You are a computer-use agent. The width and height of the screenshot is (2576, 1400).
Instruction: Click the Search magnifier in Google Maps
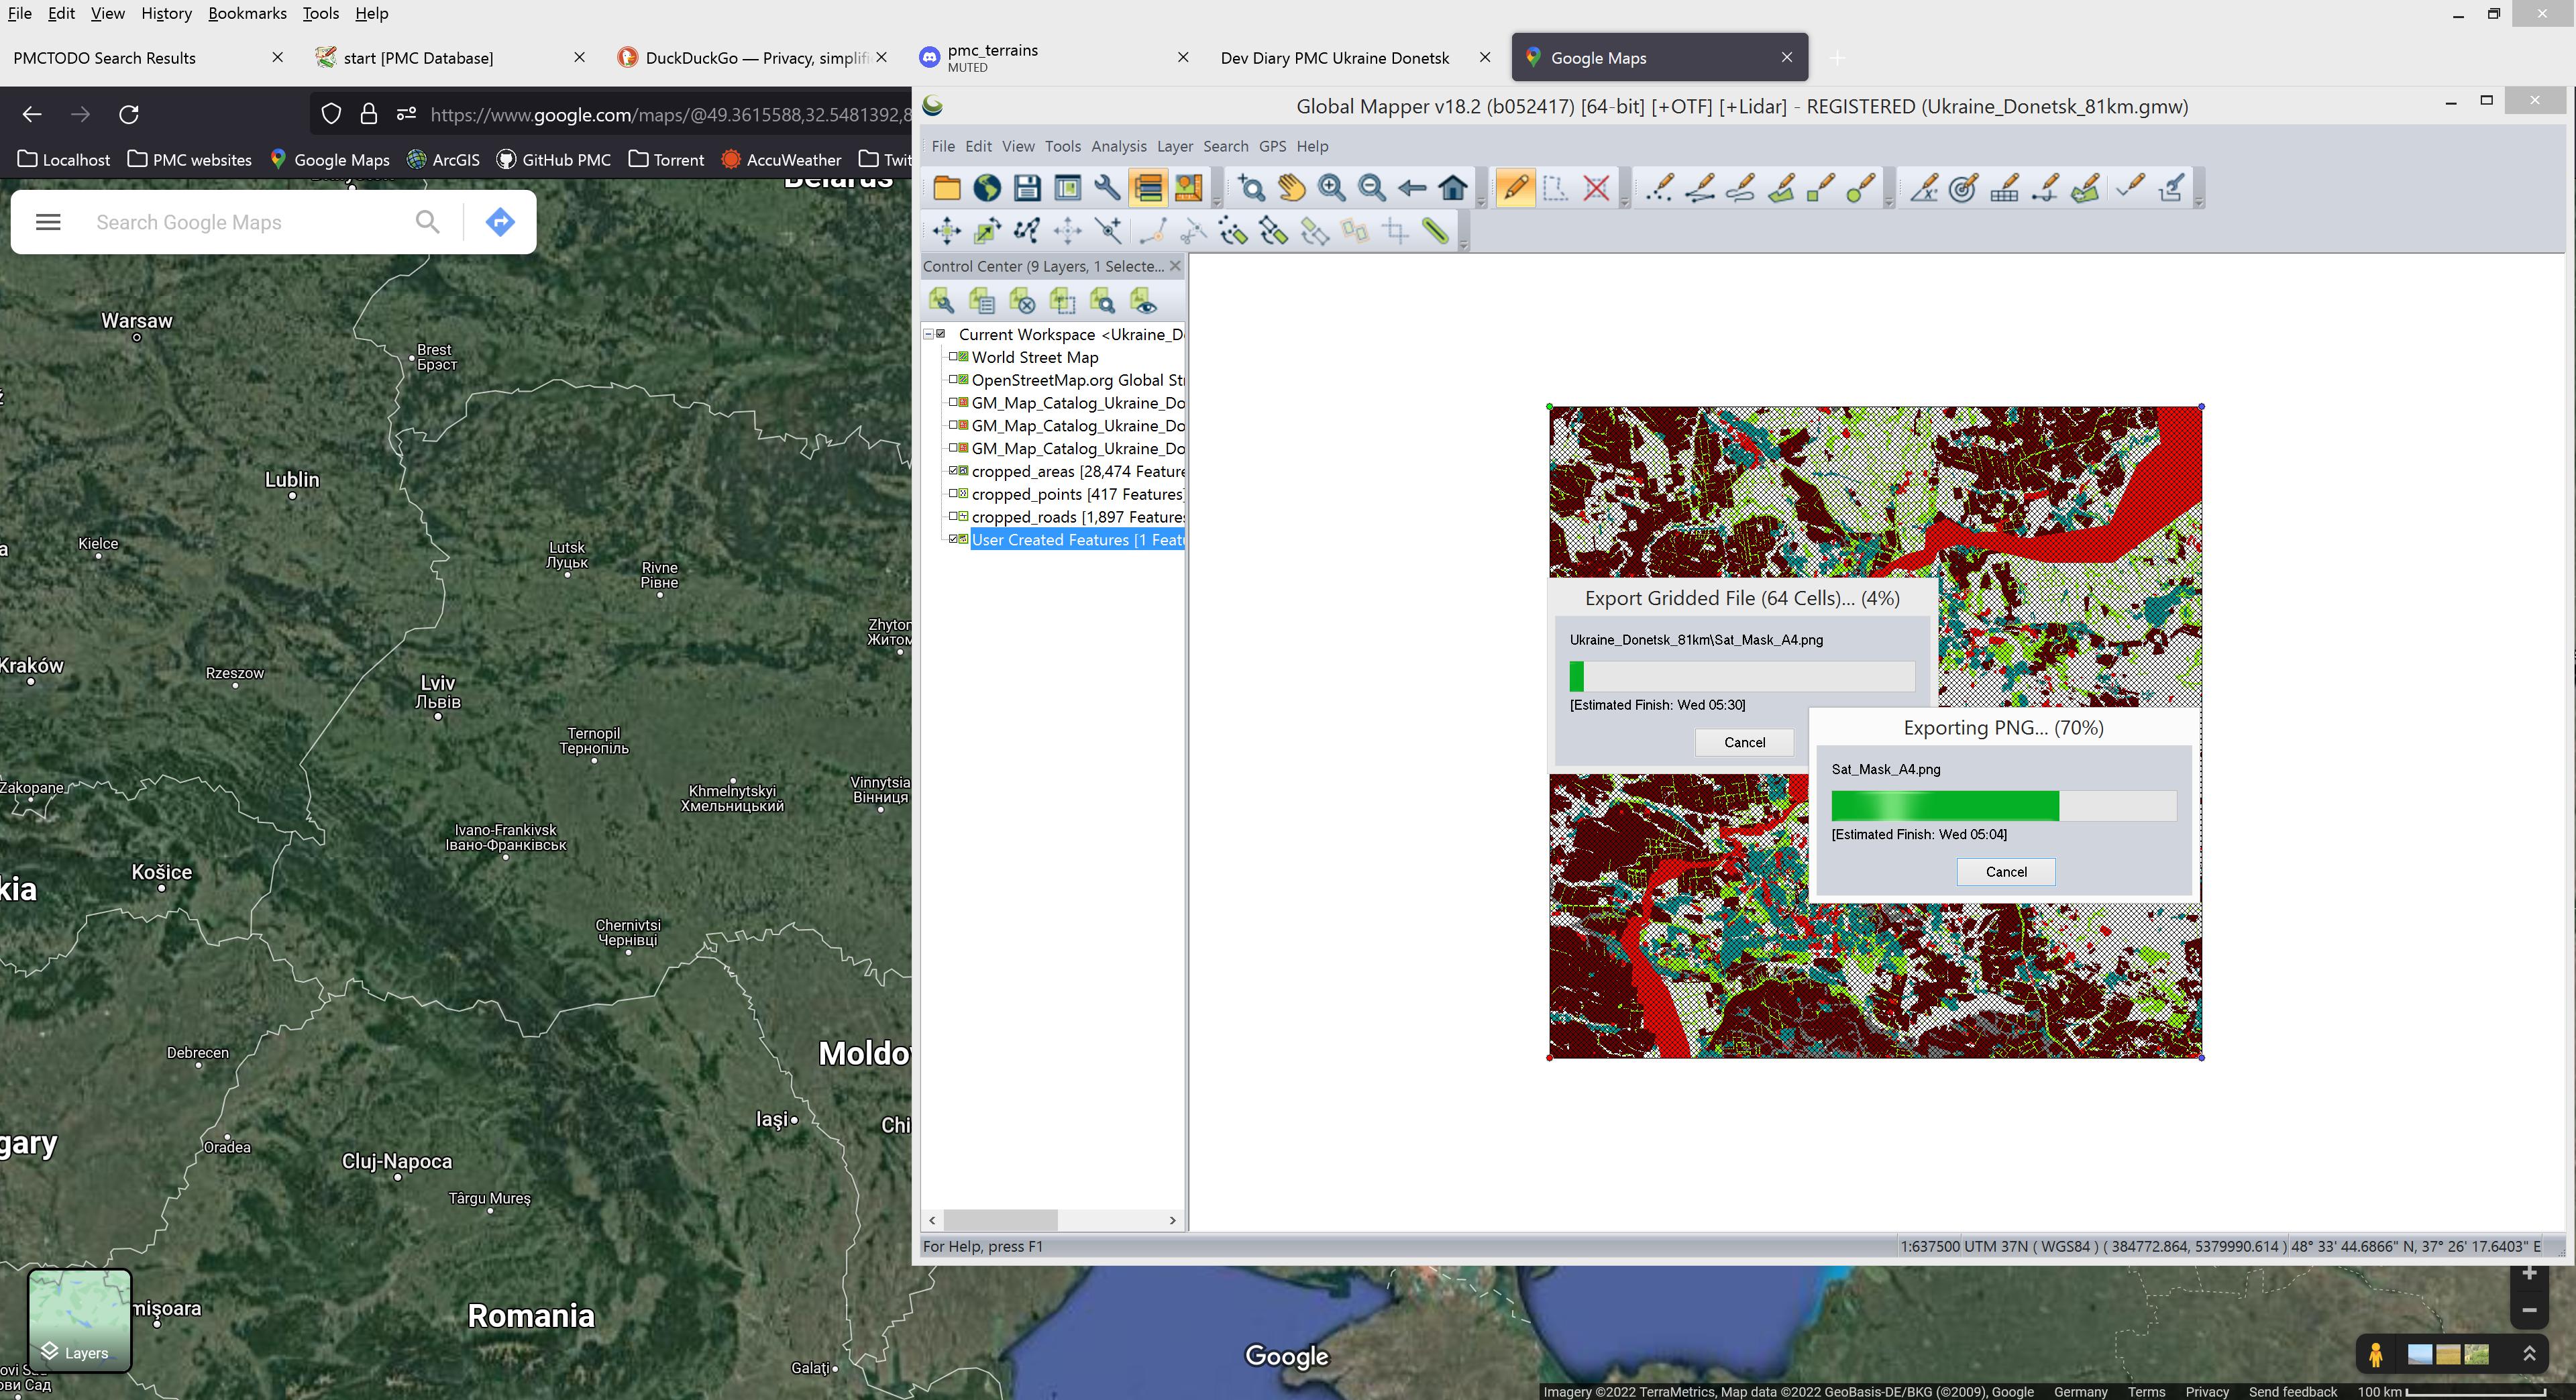click(427, 222)
